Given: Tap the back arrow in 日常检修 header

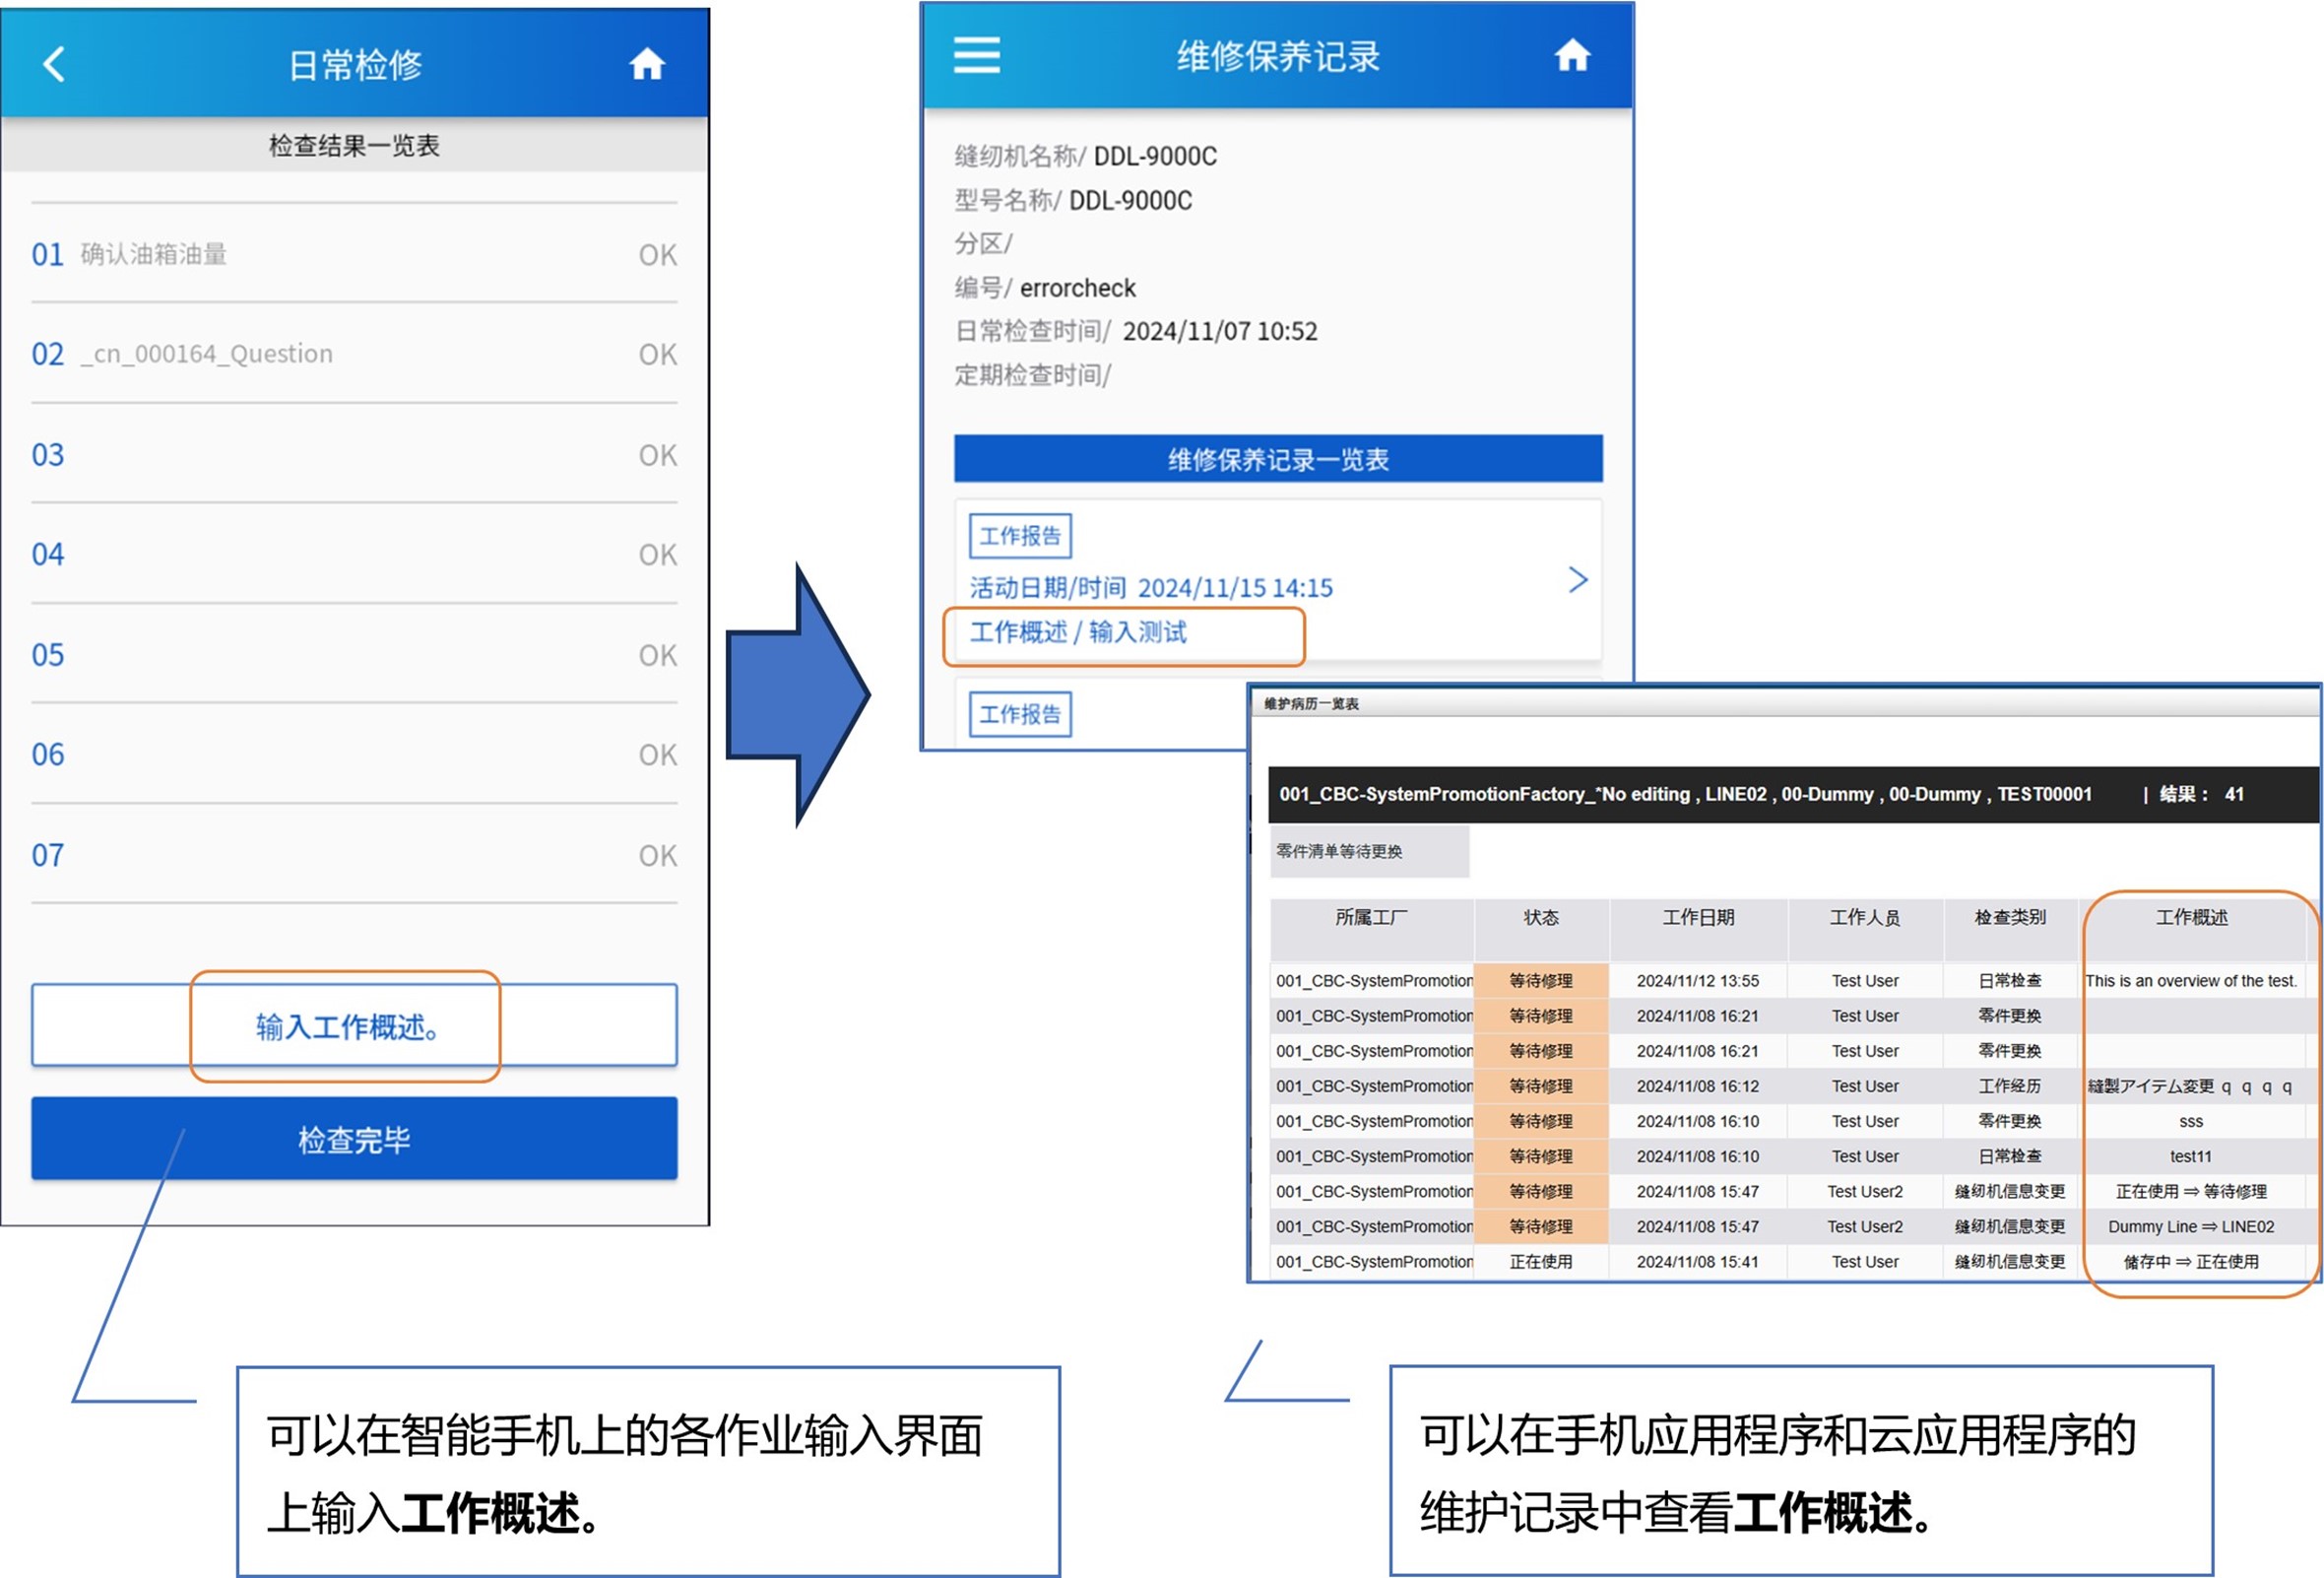Looking at the screenshot, I should point(54,64).
